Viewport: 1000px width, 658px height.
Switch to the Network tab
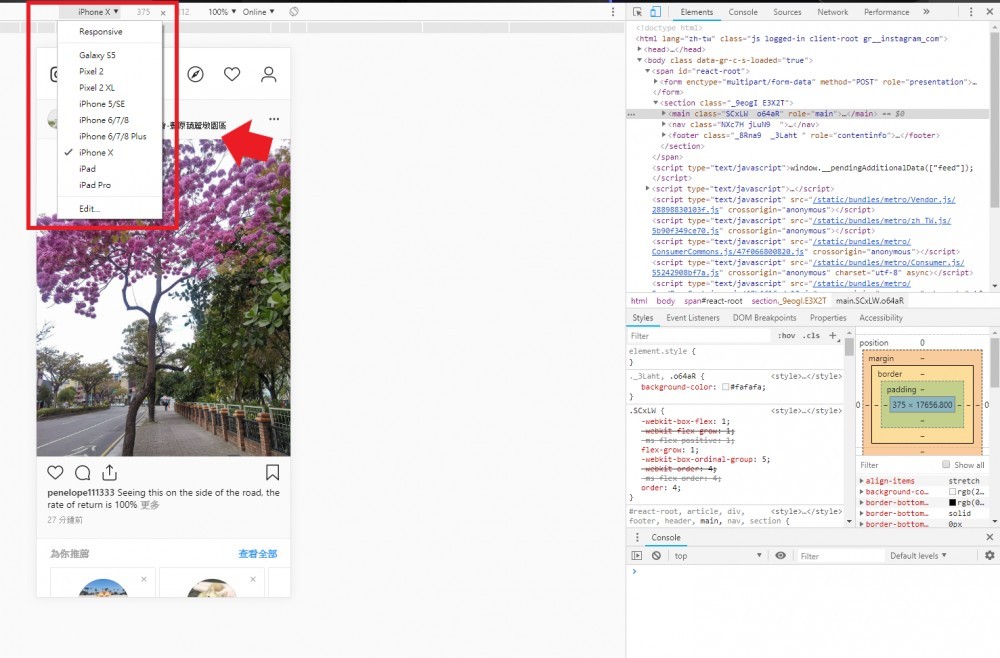click(832, 11)
